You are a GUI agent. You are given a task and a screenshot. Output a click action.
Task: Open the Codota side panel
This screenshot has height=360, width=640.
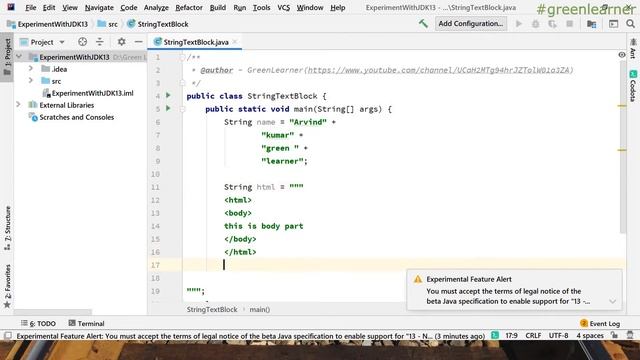click(x=633, y=86)
